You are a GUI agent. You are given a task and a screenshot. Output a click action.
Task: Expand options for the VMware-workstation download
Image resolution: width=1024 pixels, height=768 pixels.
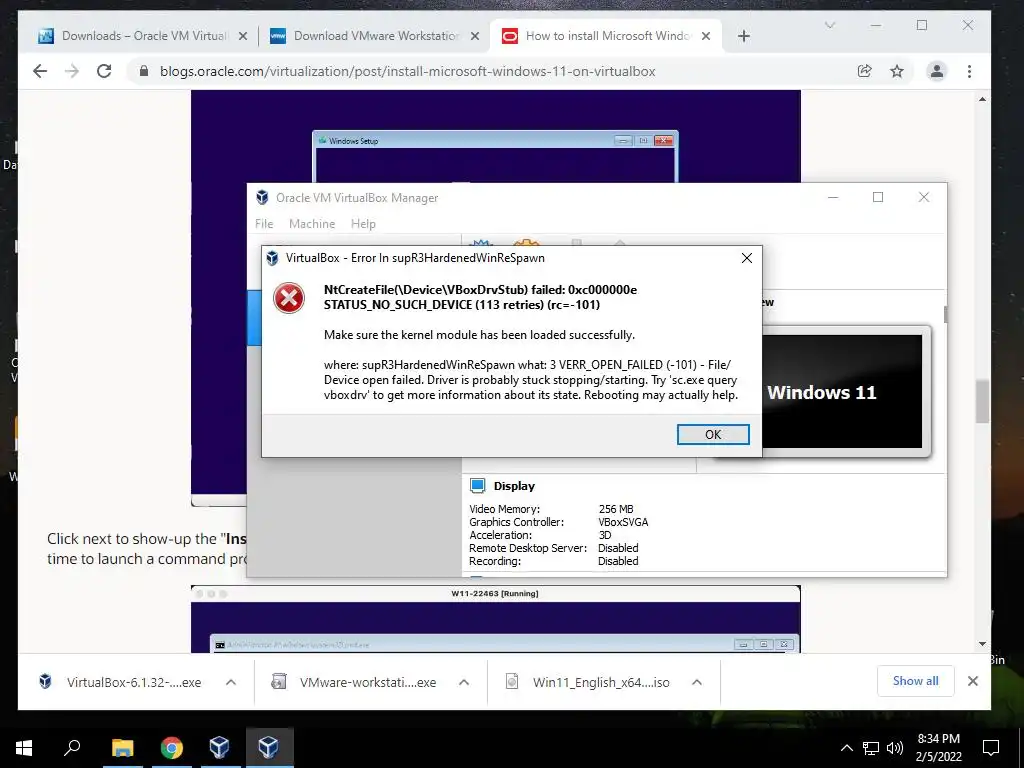coord(464,682)
